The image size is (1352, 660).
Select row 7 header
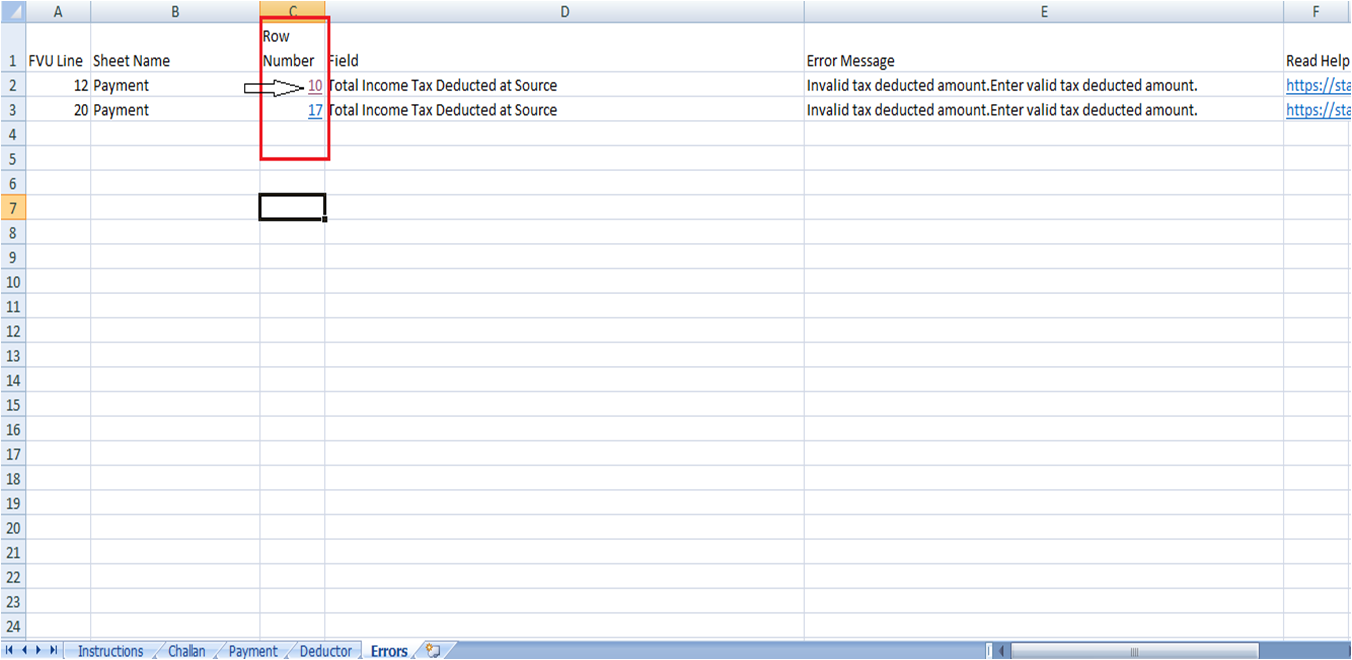click(11, 207)
